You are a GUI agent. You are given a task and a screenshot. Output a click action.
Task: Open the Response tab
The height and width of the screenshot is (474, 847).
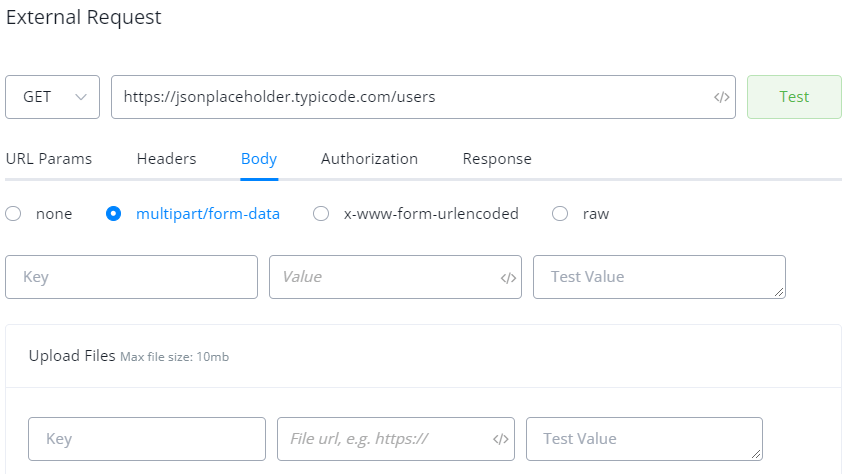pyautogui.click(x=497, y=159)
